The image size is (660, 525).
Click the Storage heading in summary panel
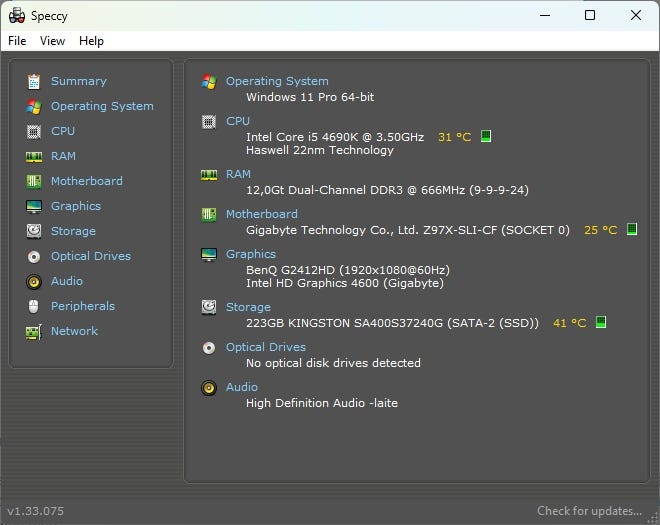[248, 307]
